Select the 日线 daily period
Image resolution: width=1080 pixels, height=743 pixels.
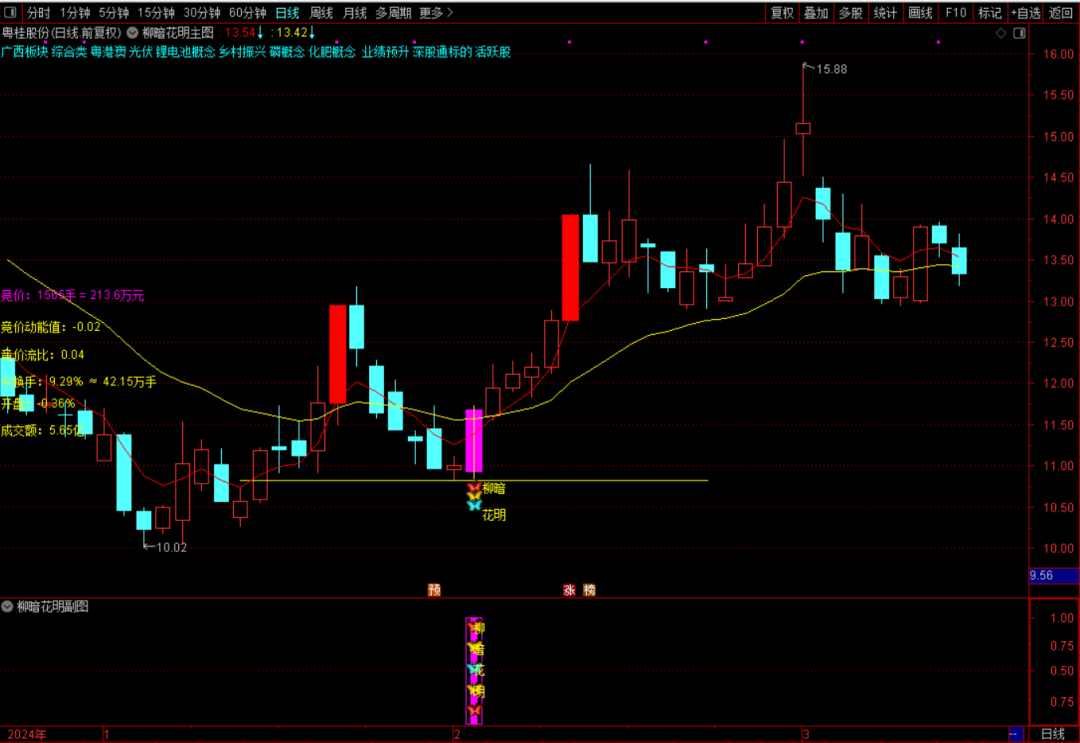tap(287, 13)
